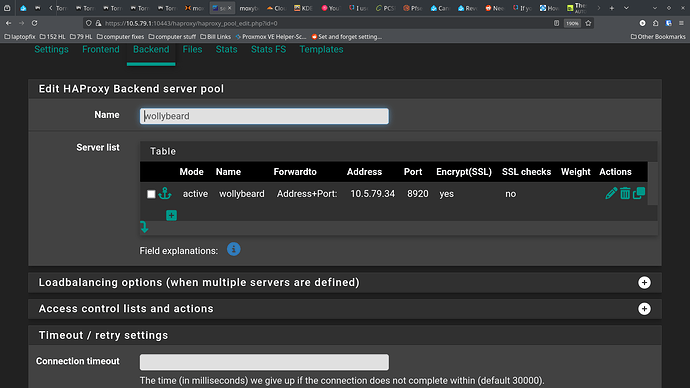
Task: Switch to the Cloudflare browser tab
Action: [276, 8]
